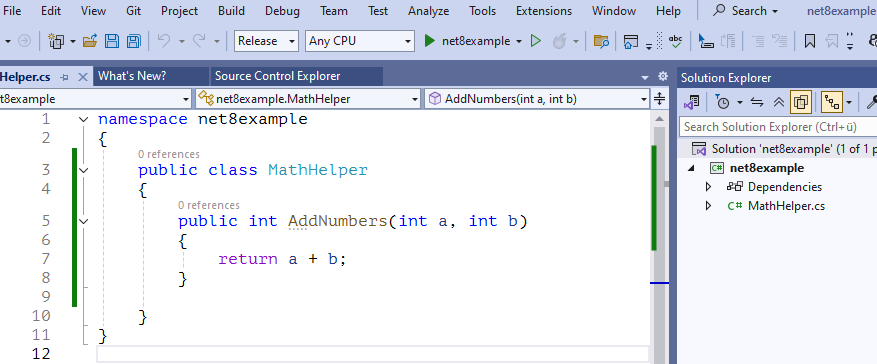Click Collapse All in Solution Explorer
This screenshot has height=364, width=877.
point(778,102)
